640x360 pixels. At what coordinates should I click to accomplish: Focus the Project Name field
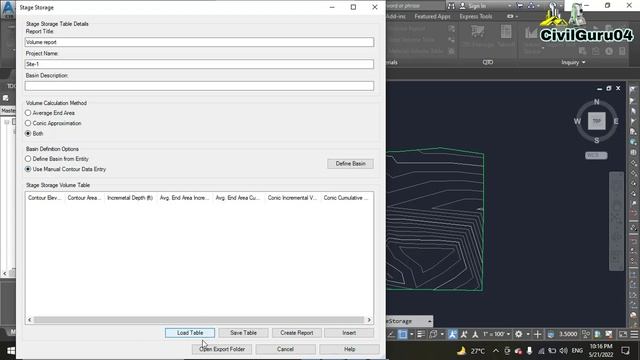point(199,64)
